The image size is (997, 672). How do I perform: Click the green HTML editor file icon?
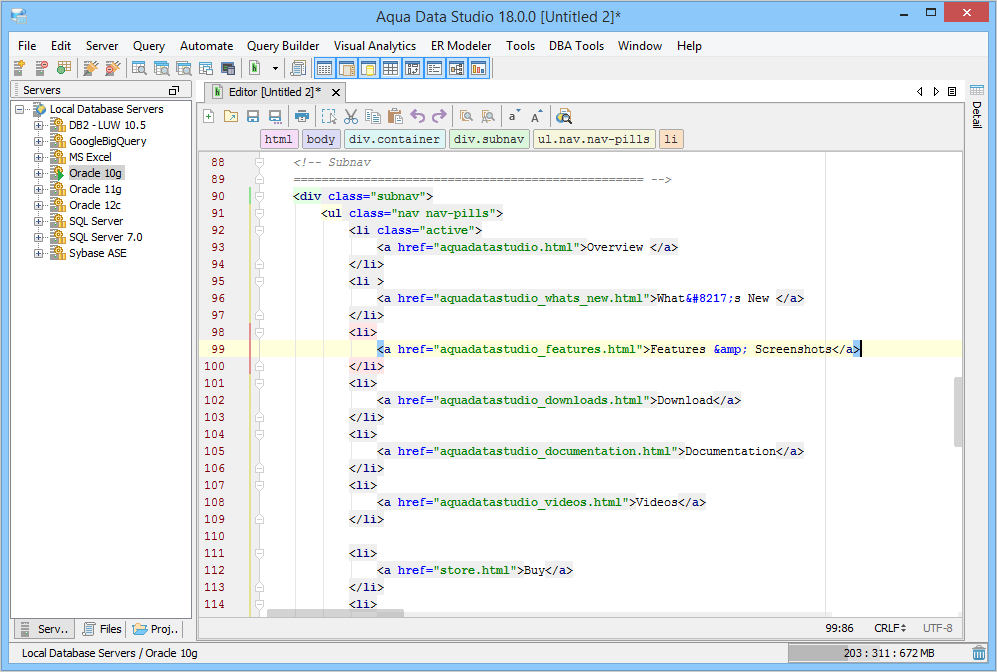[x=254, y=68]
